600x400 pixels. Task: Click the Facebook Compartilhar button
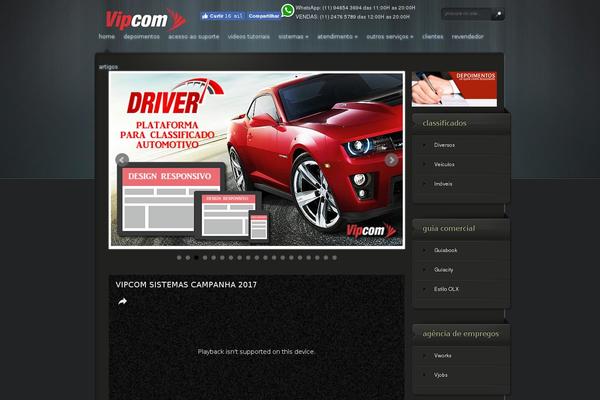[264, 16]
